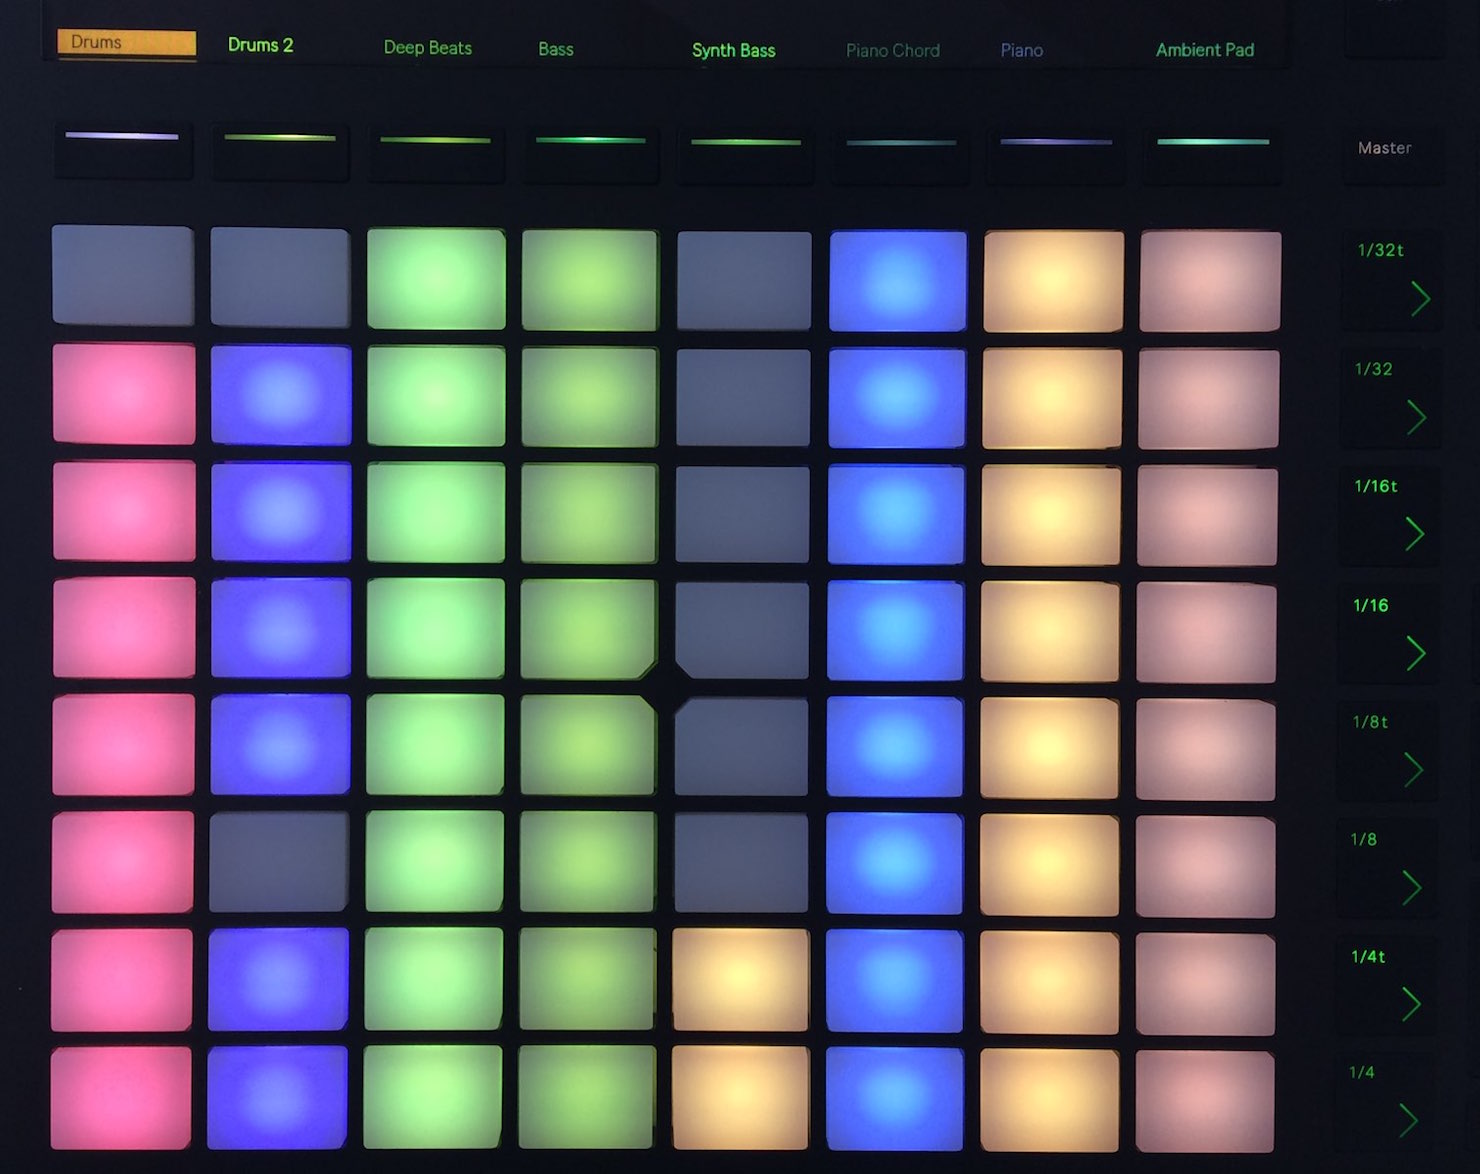Select the Master track button
The image size is (1480, 1174).
pos(1385,147)
